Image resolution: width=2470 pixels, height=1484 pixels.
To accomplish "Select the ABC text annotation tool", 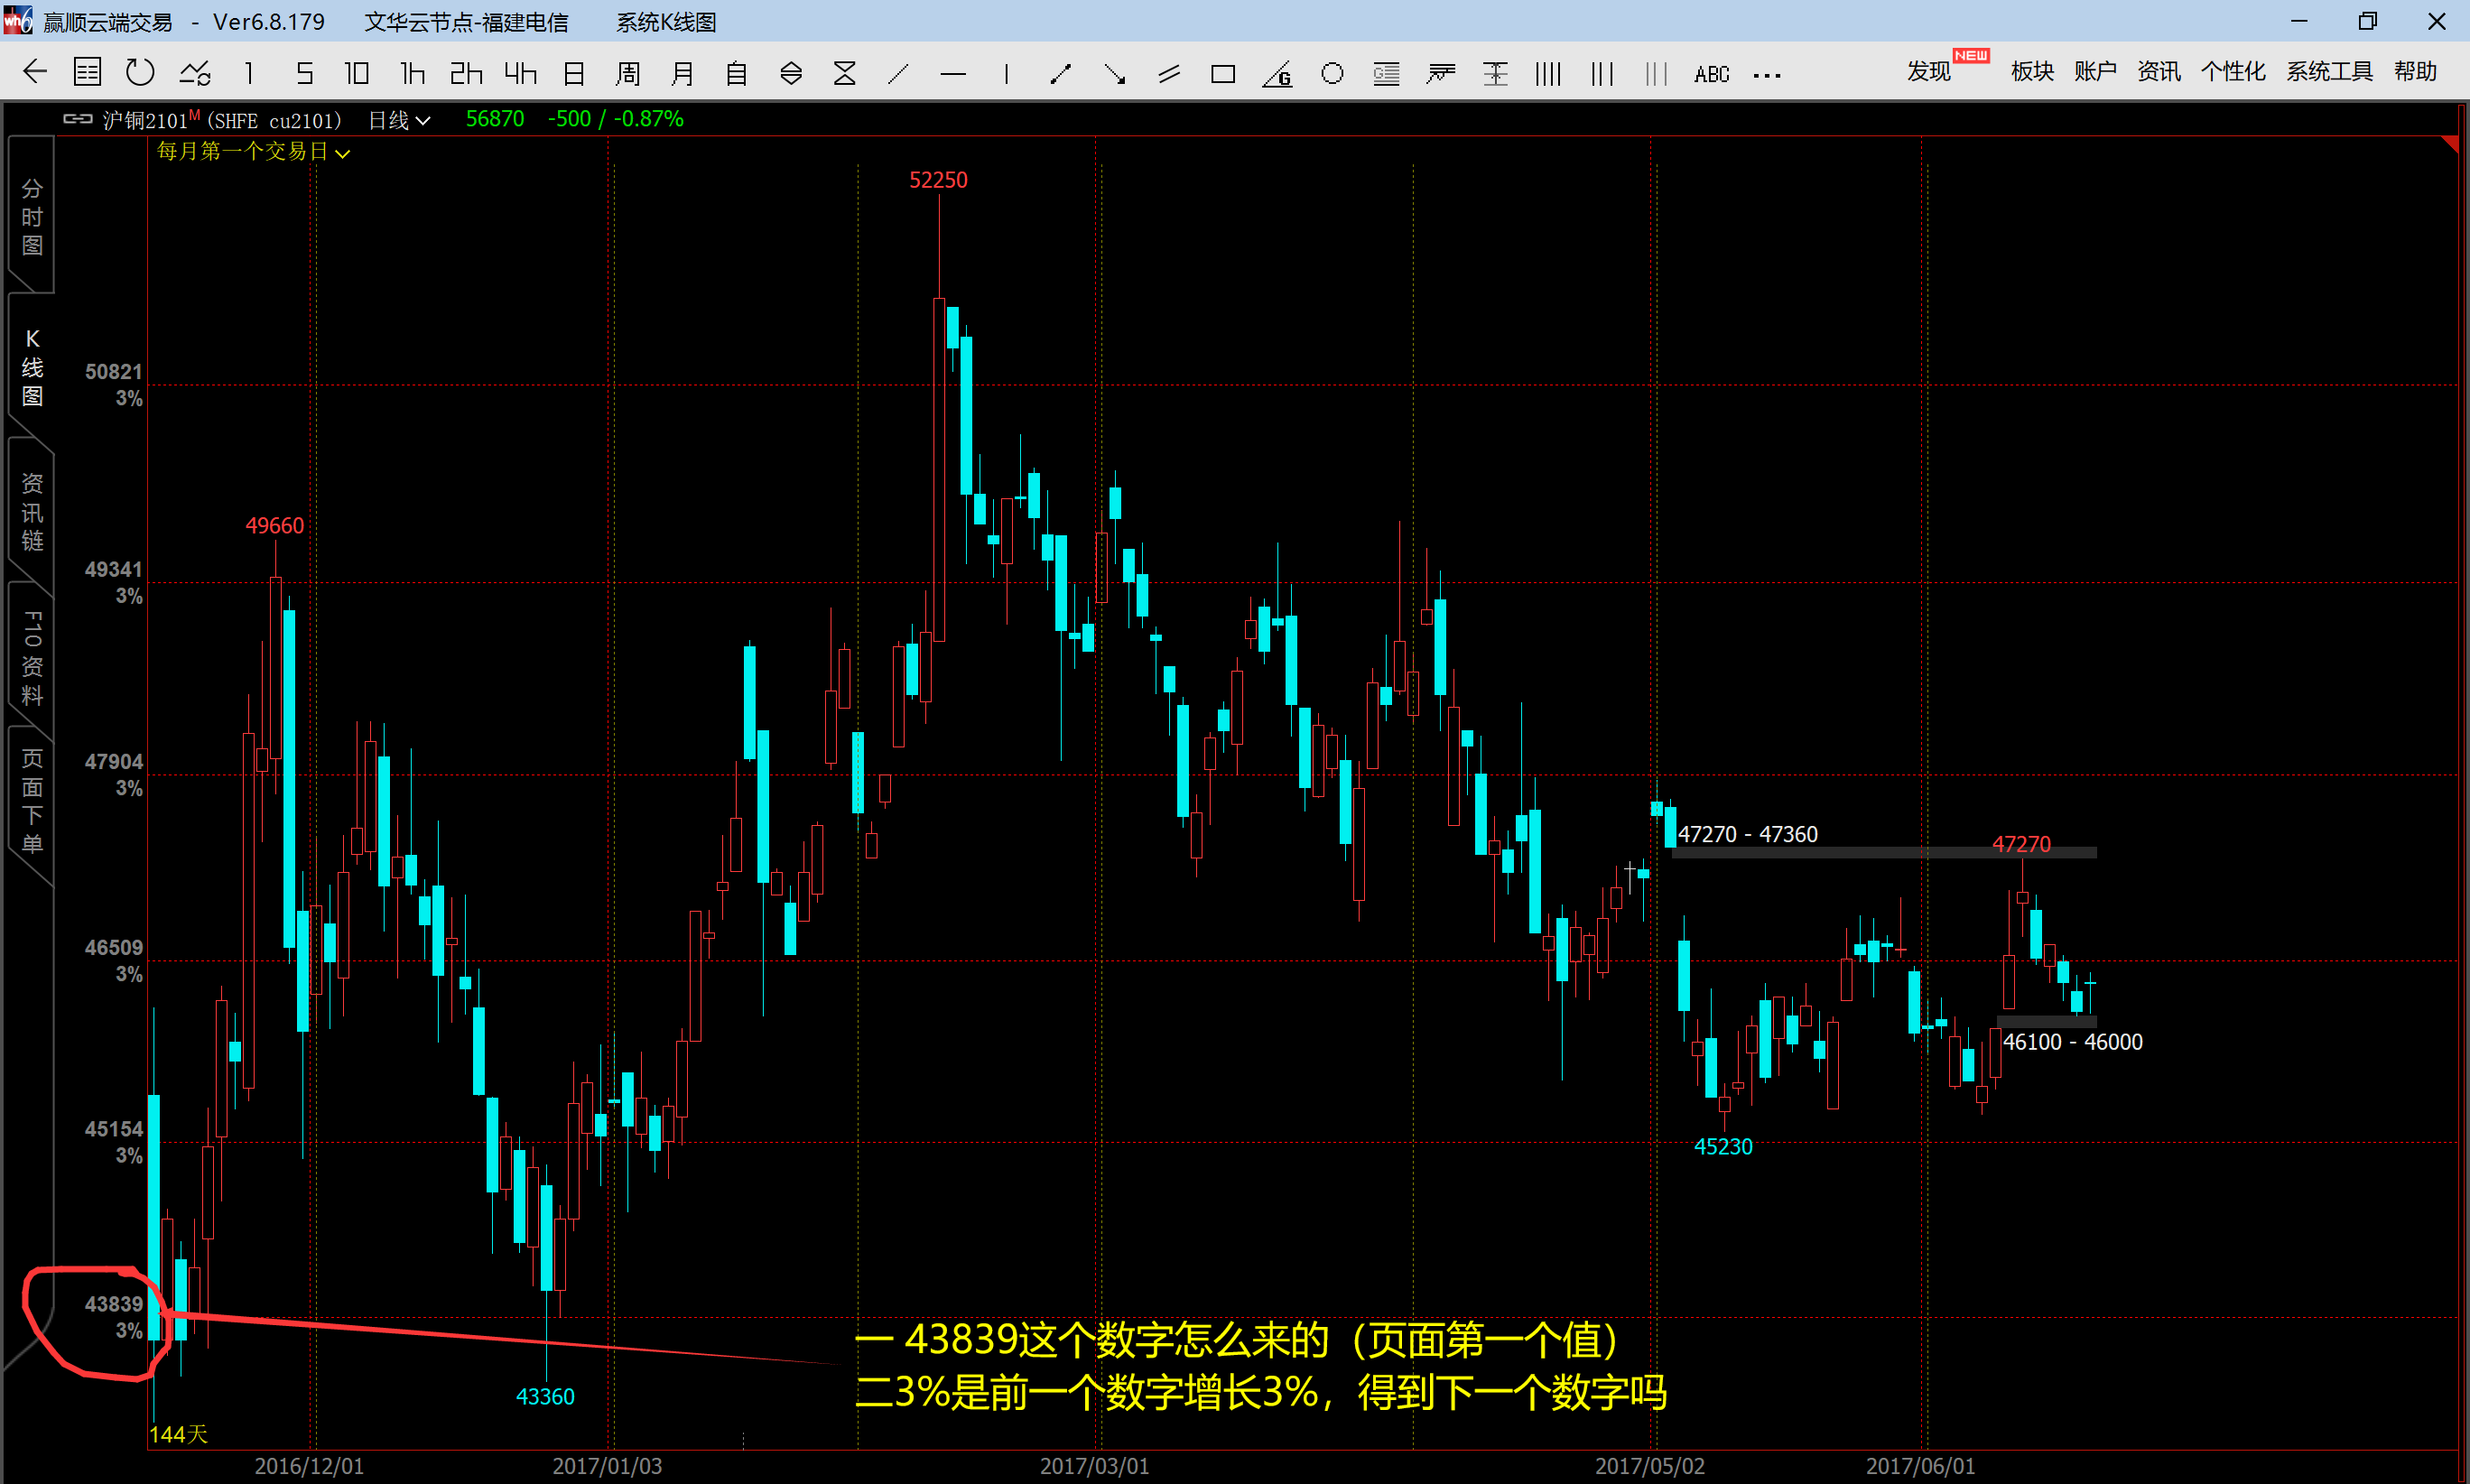I will click(x=1711, y=74).
